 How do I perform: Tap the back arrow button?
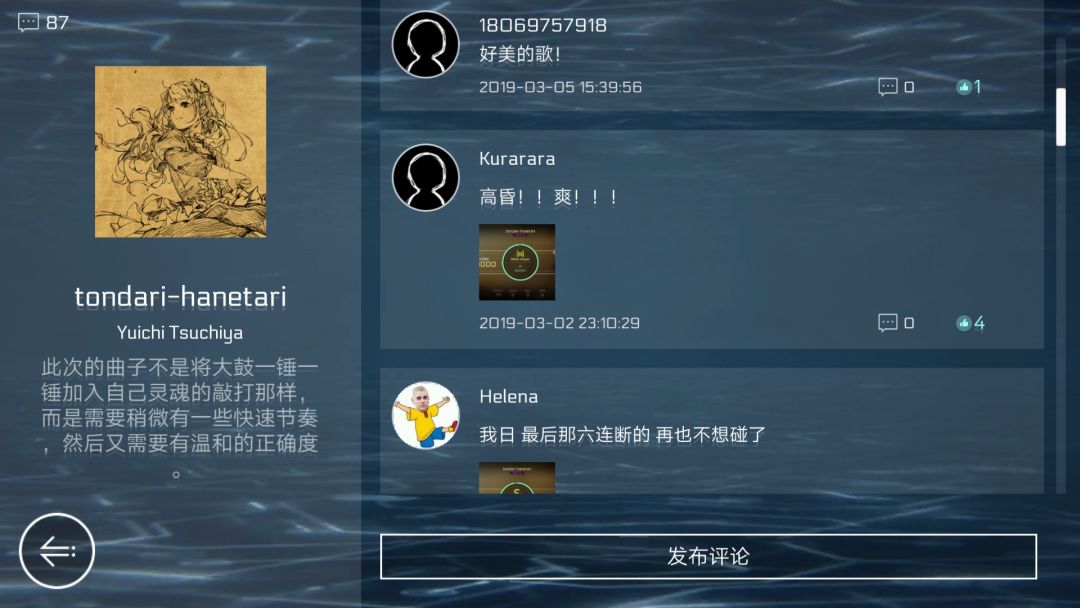click(56, 551)
